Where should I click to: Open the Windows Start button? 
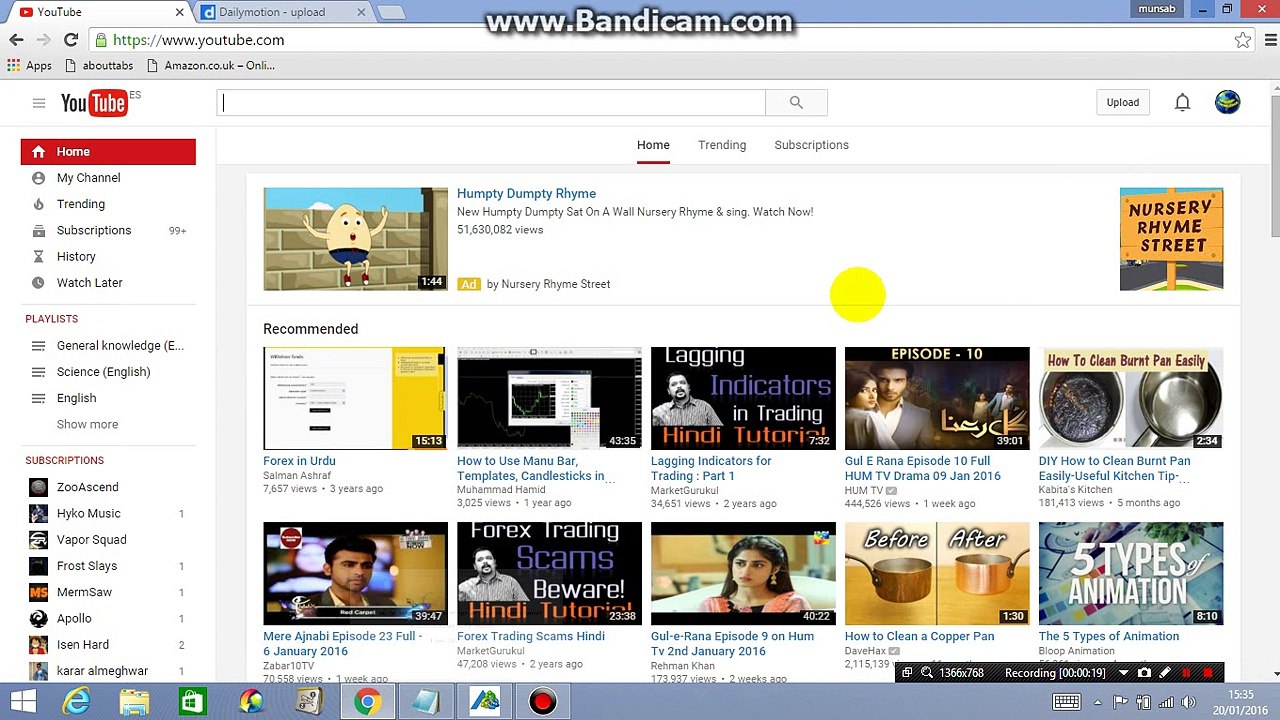tap(23, 702)
